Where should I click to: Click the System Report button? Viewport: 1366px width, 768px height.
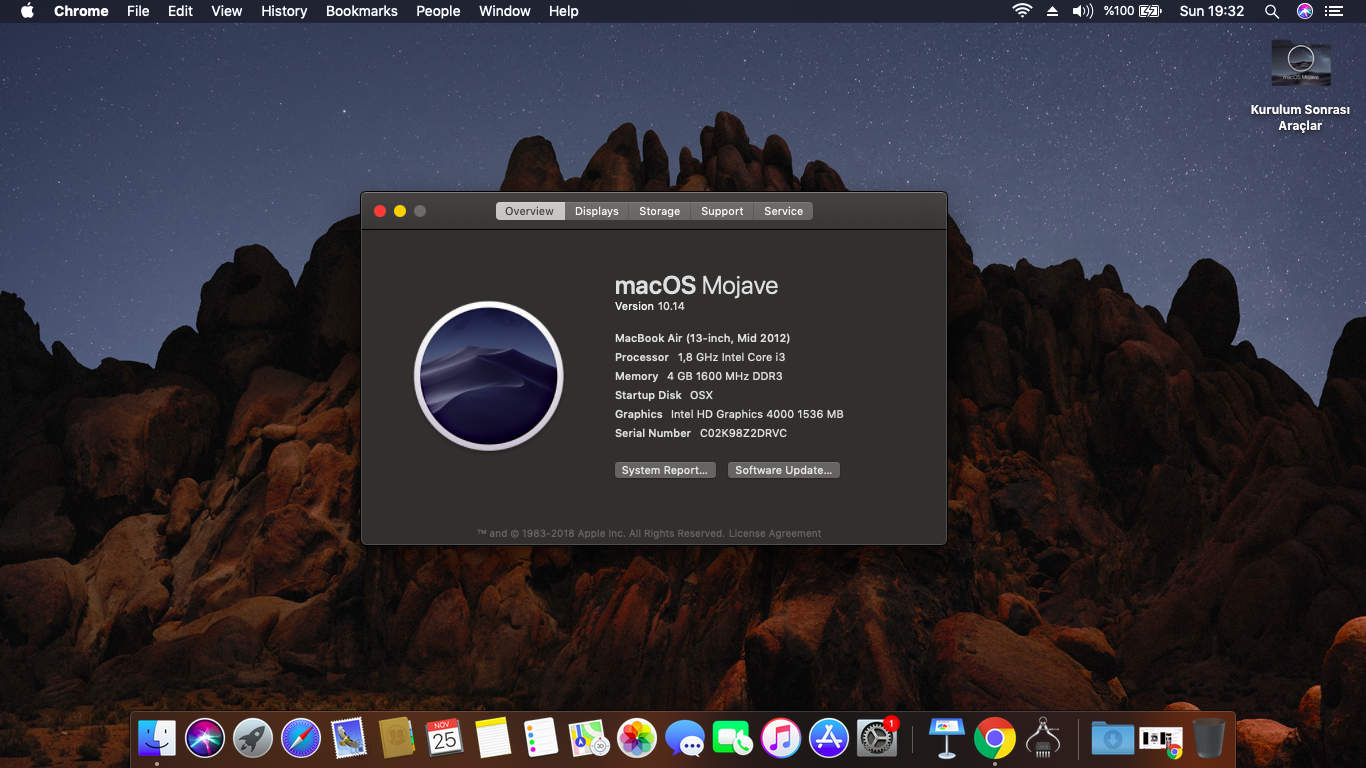pos(665,470)
